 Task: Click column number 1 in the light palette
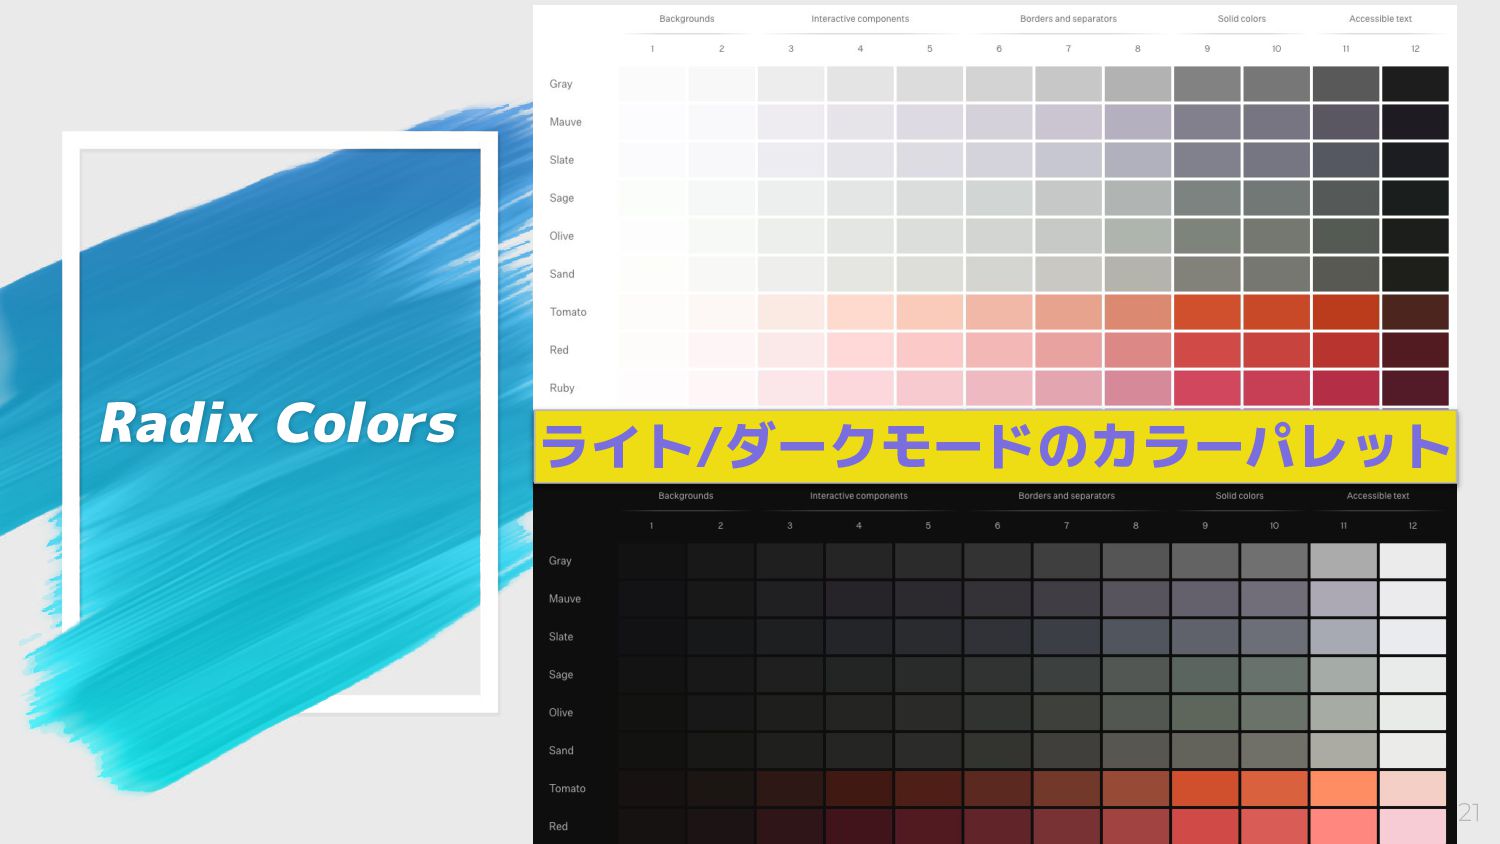[652, 49]
